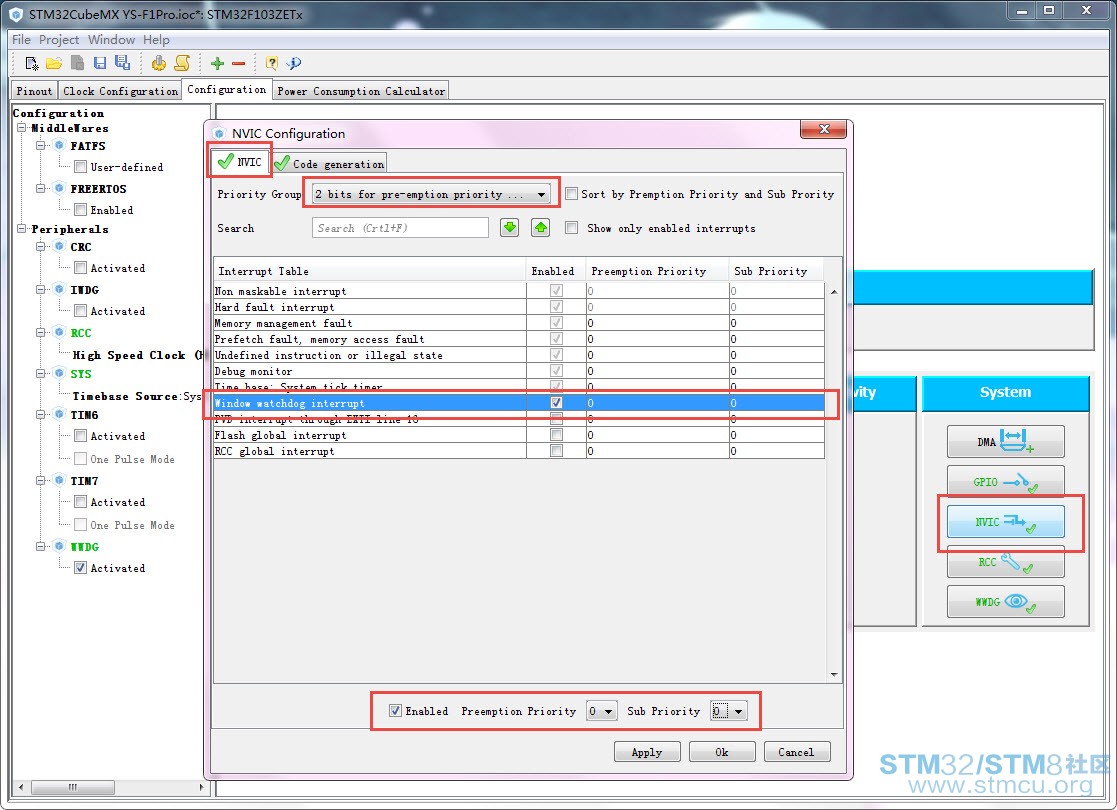Screen dimensions: 1117x810
Task: Open NVIC button in System panel
Action: [x=1005, y=521]
